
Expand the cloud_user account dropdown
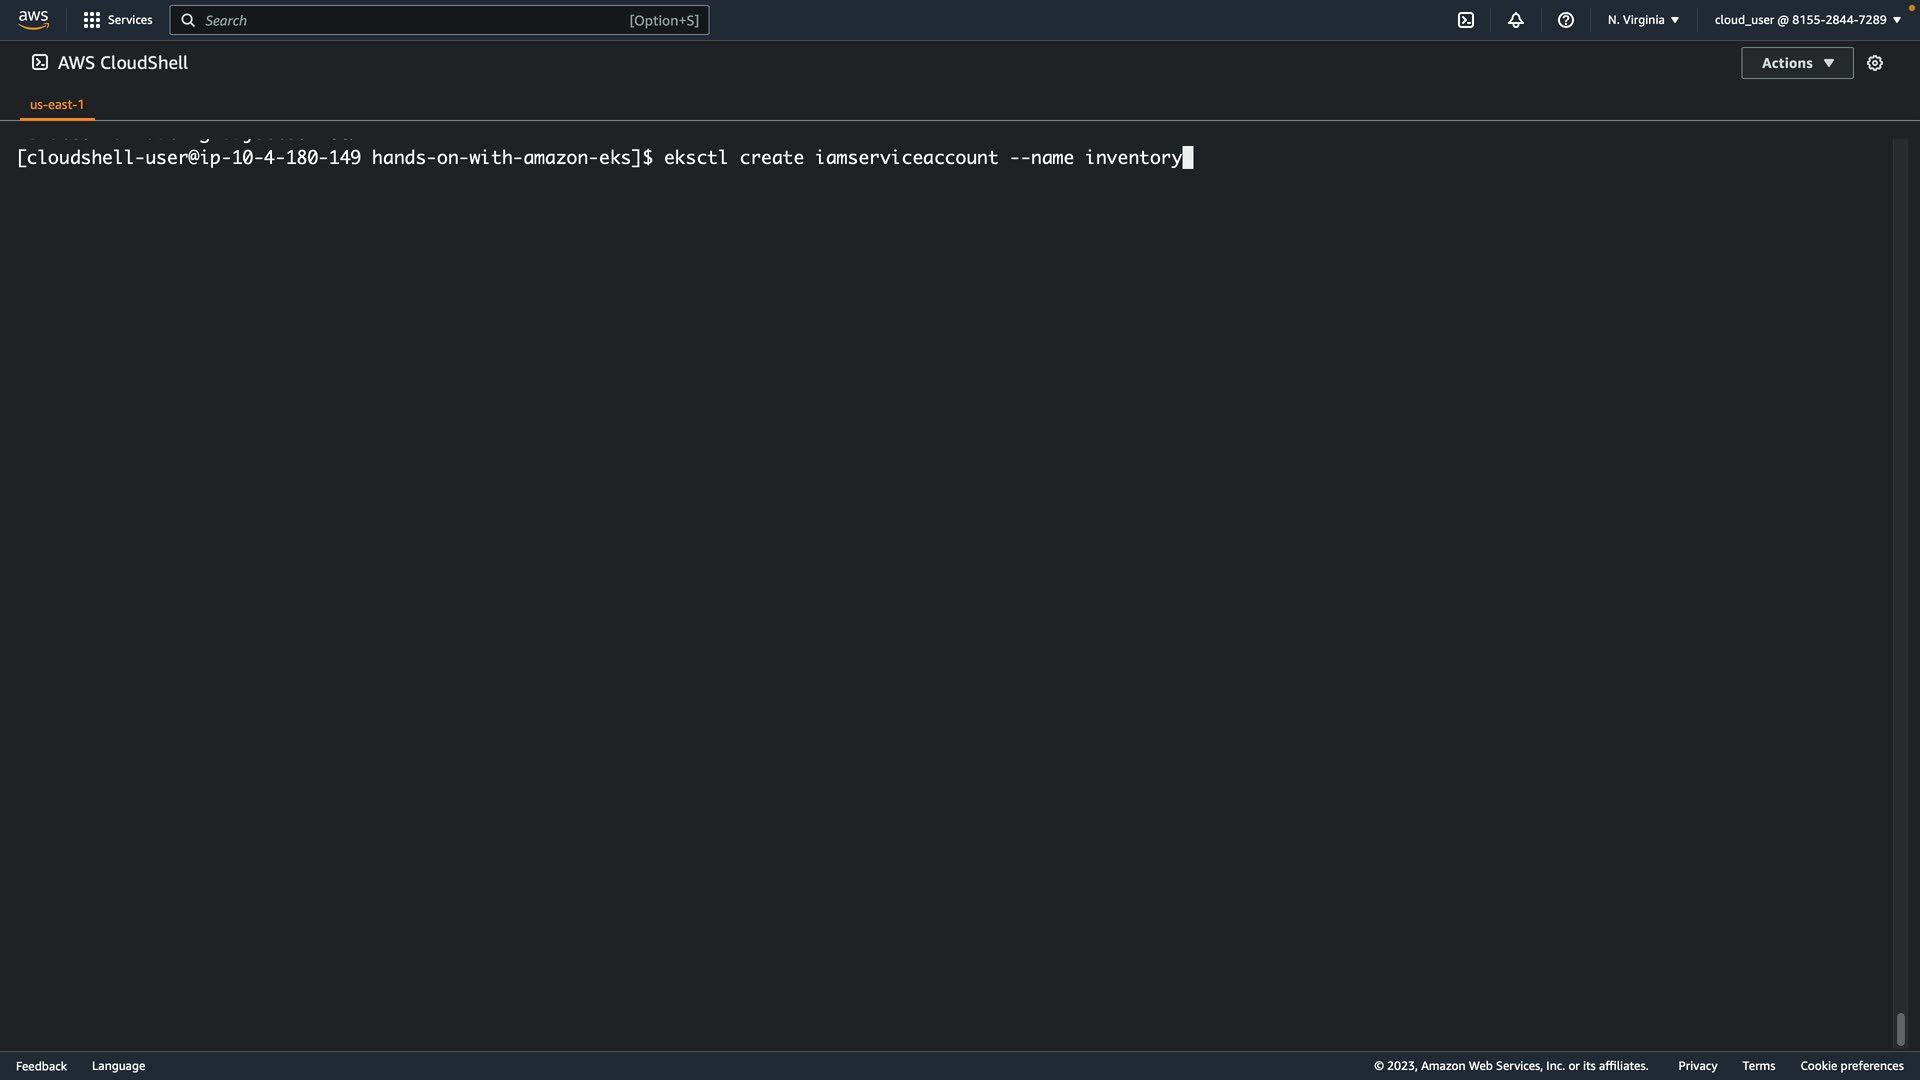click(x=1806, y=20)
